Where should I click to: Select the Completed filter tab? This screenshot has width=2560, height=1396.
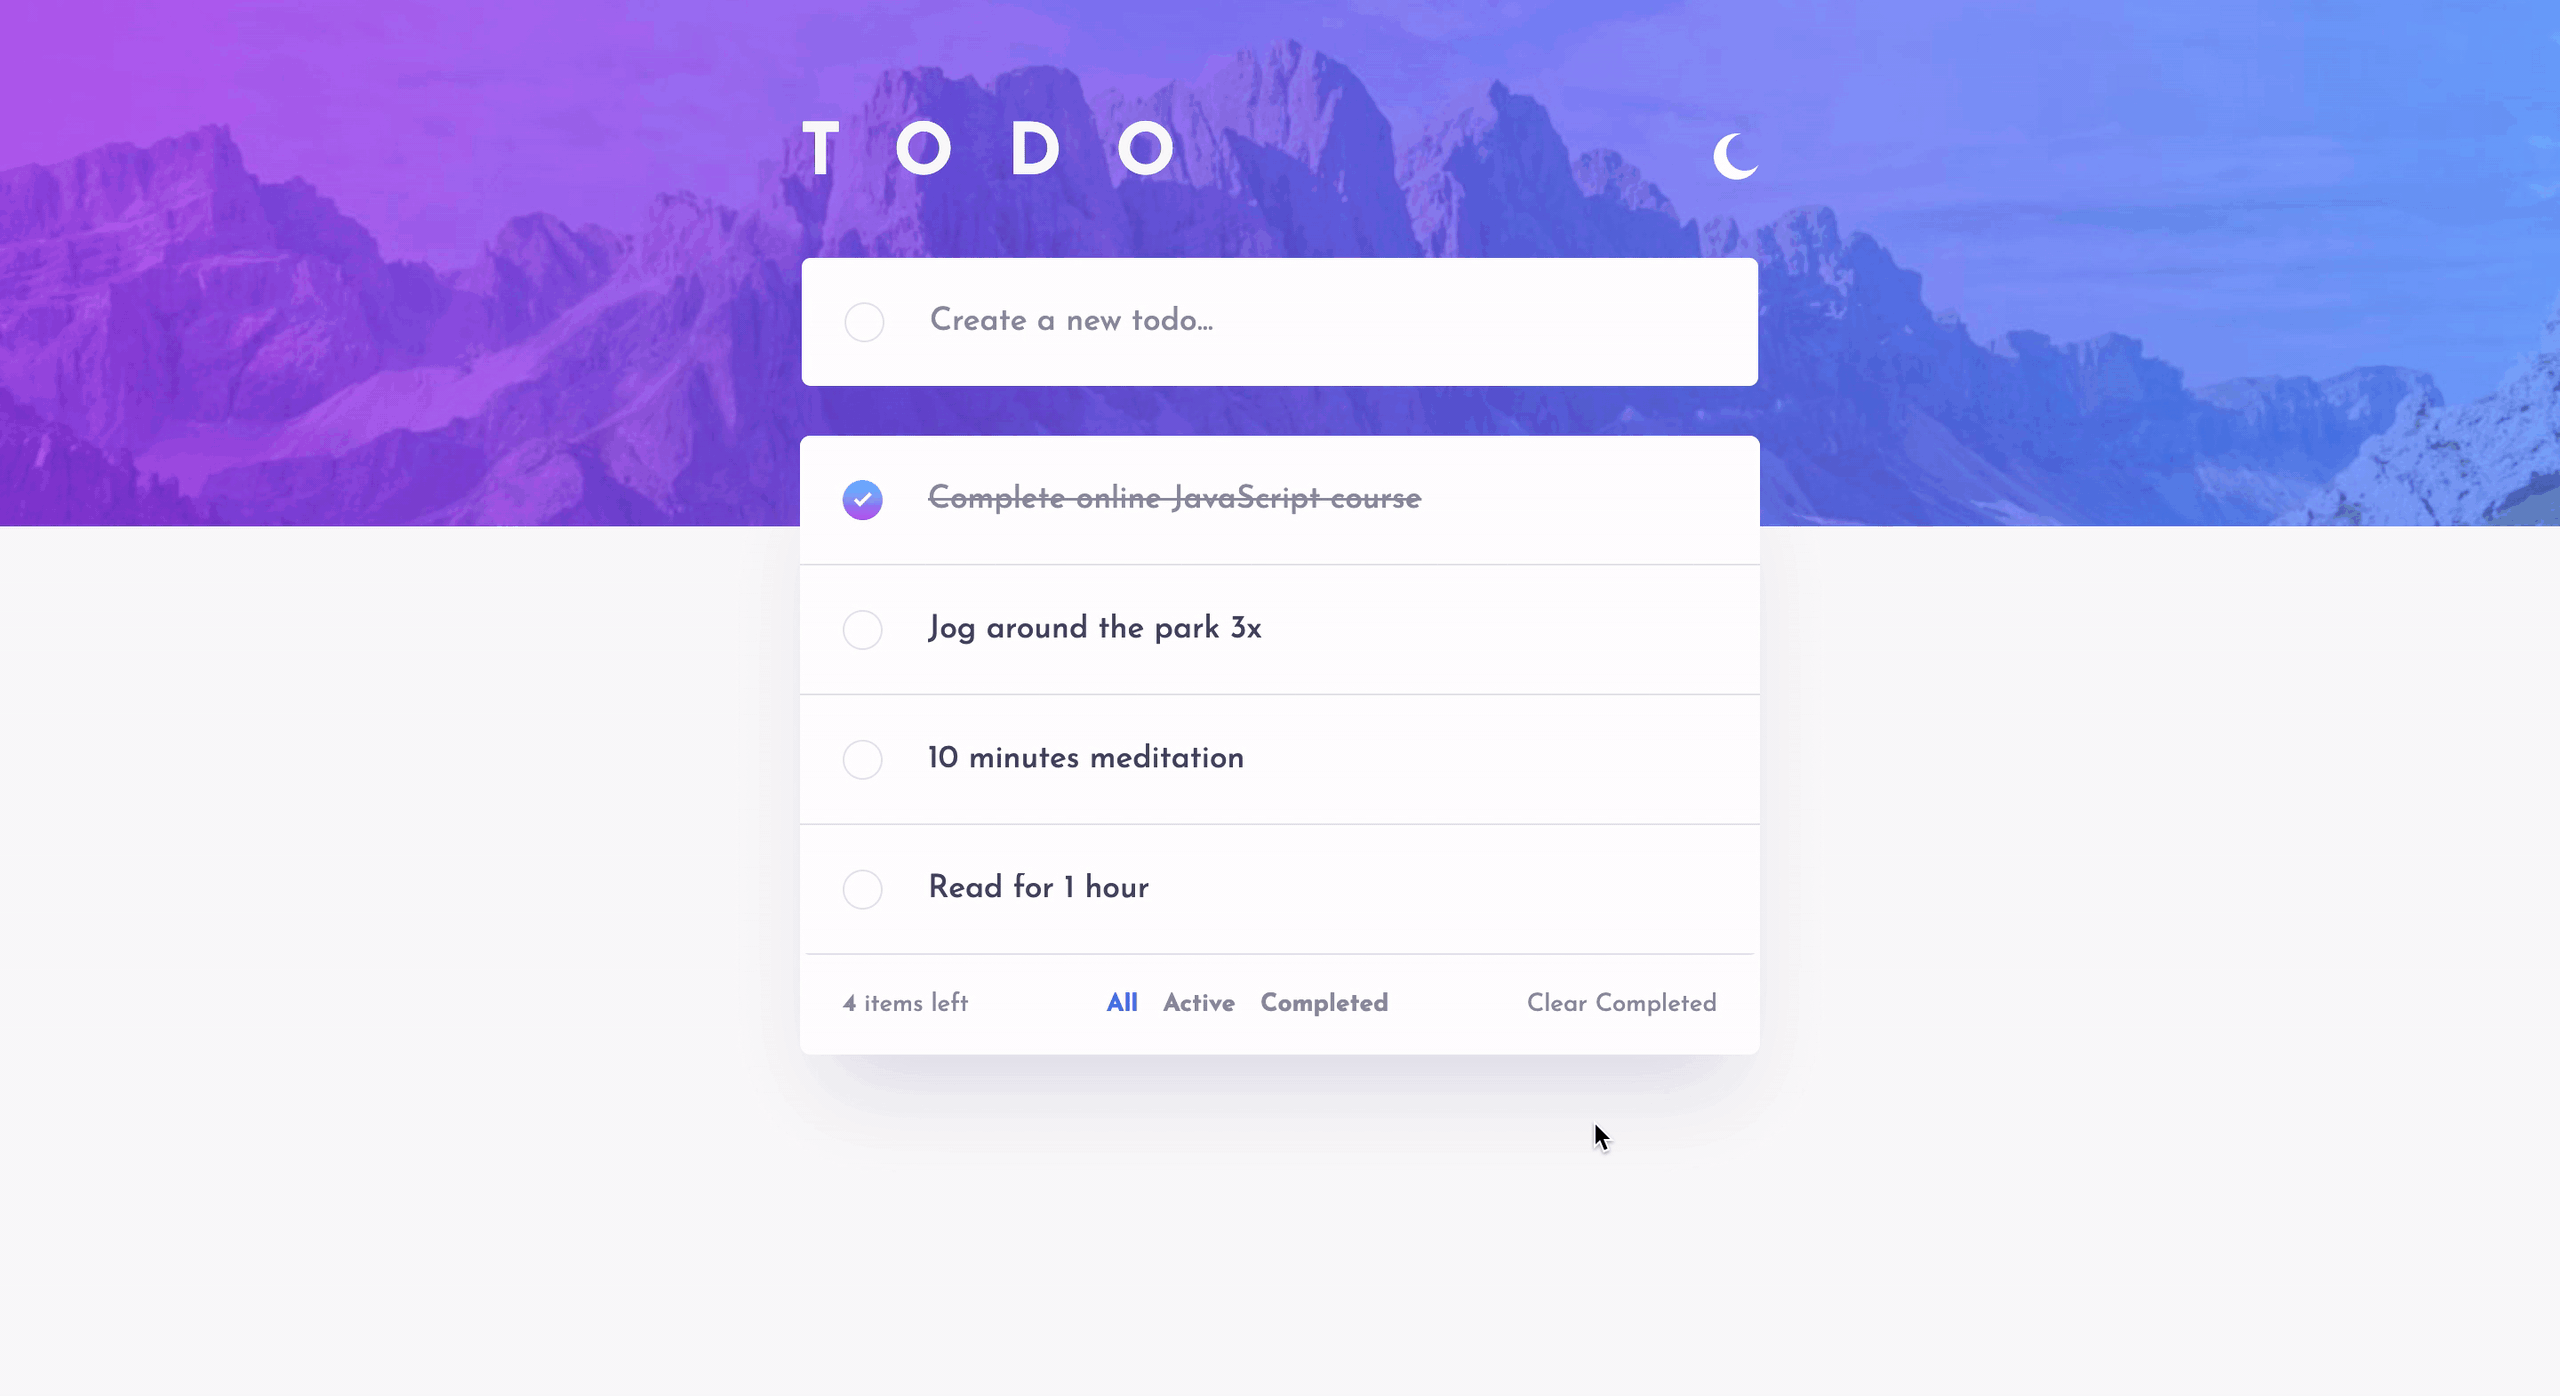[1324, 1002]
